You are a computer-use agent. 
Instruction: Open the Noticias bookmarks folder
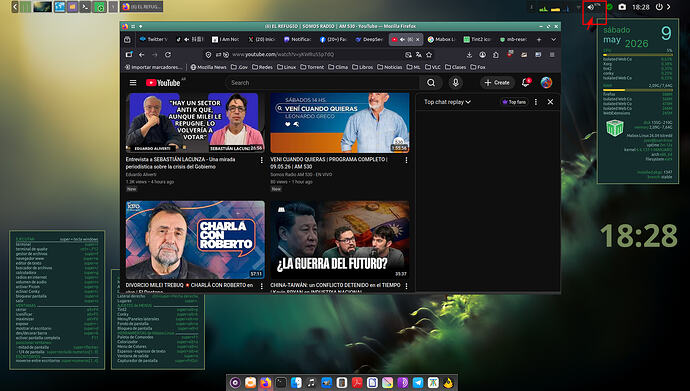coord(390,67)
